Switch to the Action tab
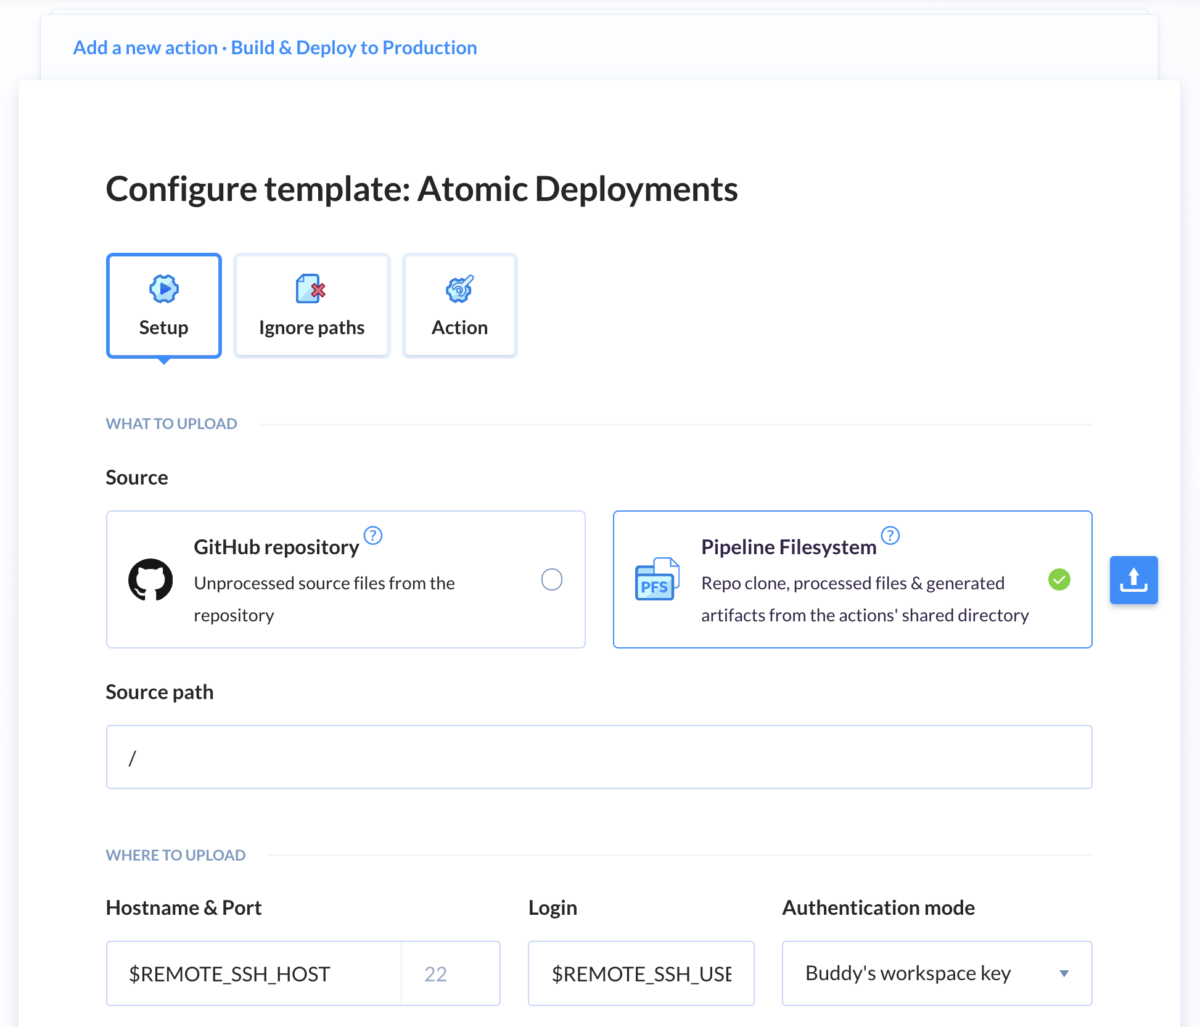 click(x=460, y=306)
